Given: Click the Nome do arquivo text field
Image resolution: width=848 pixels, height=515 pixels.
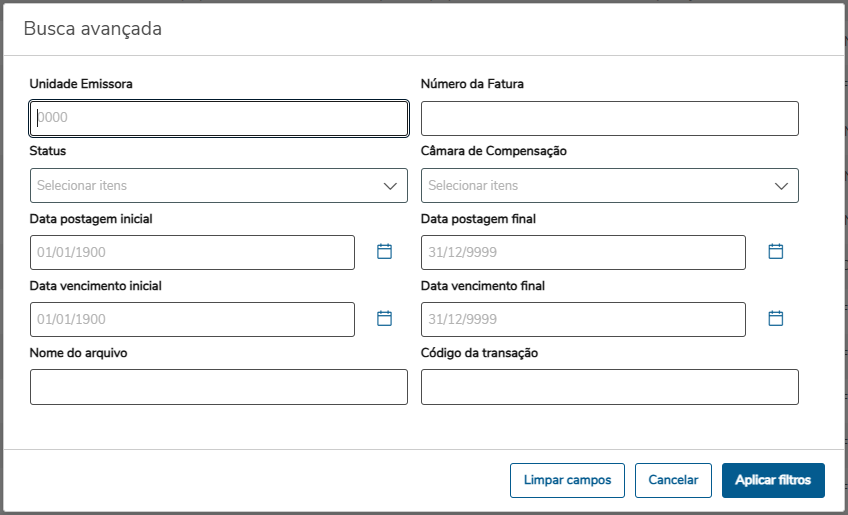Looking at the screenshot, I should click(x=219, y=387).
